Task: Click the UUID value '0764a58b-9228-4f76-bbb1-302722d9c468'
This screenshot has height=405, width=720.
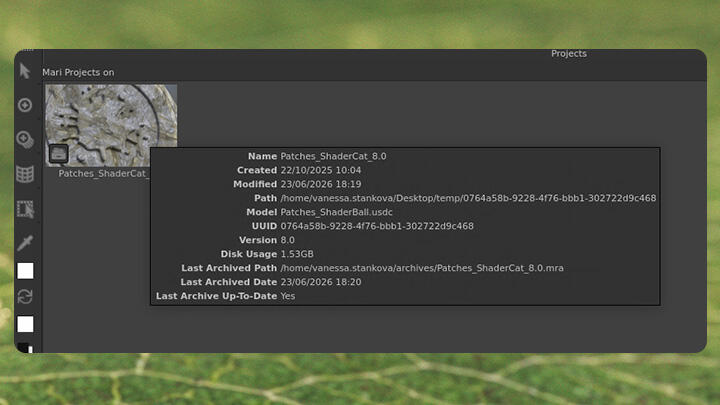Action: click(377, 226)
